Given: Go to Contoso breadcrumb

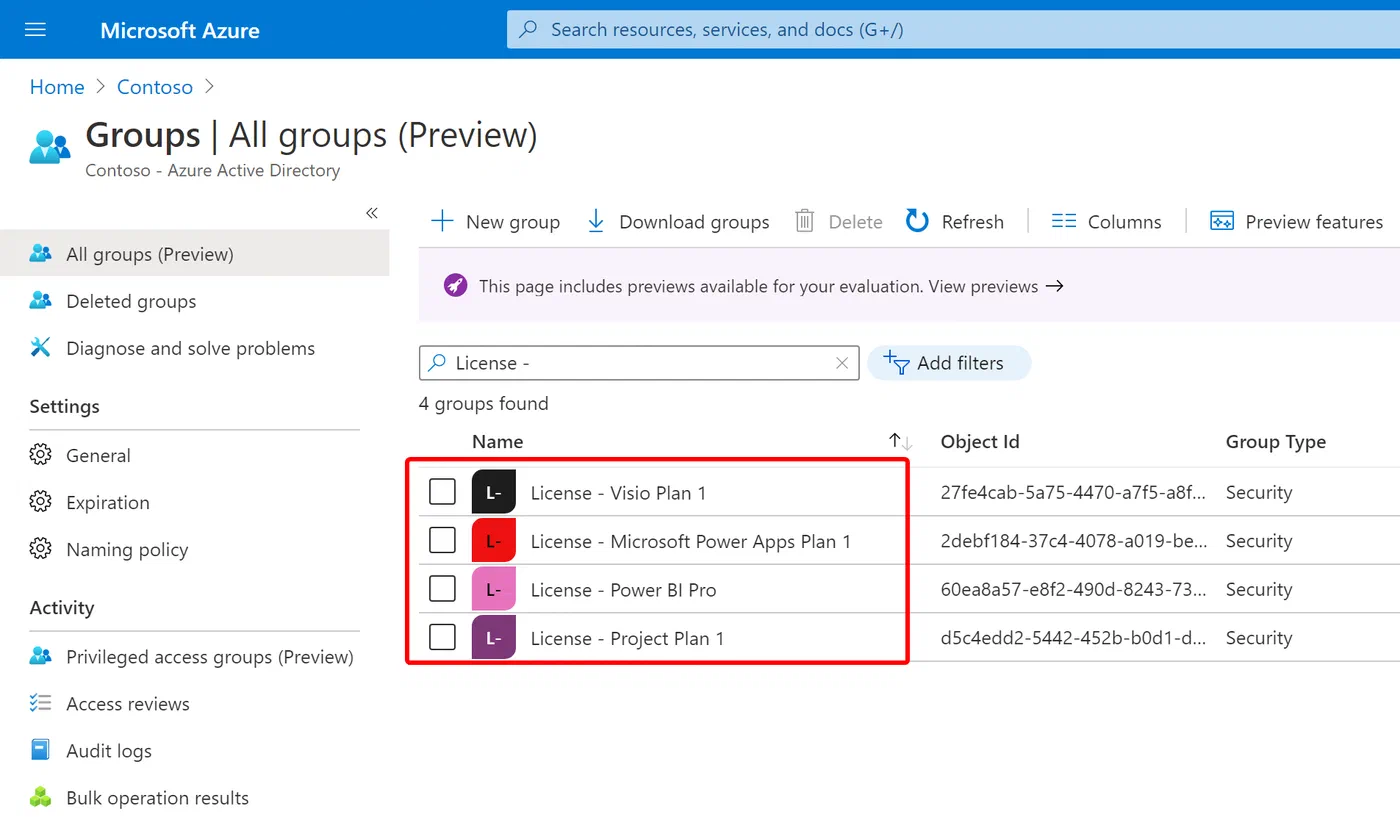Looking at the screenshot, I should (x=155, y=87).
